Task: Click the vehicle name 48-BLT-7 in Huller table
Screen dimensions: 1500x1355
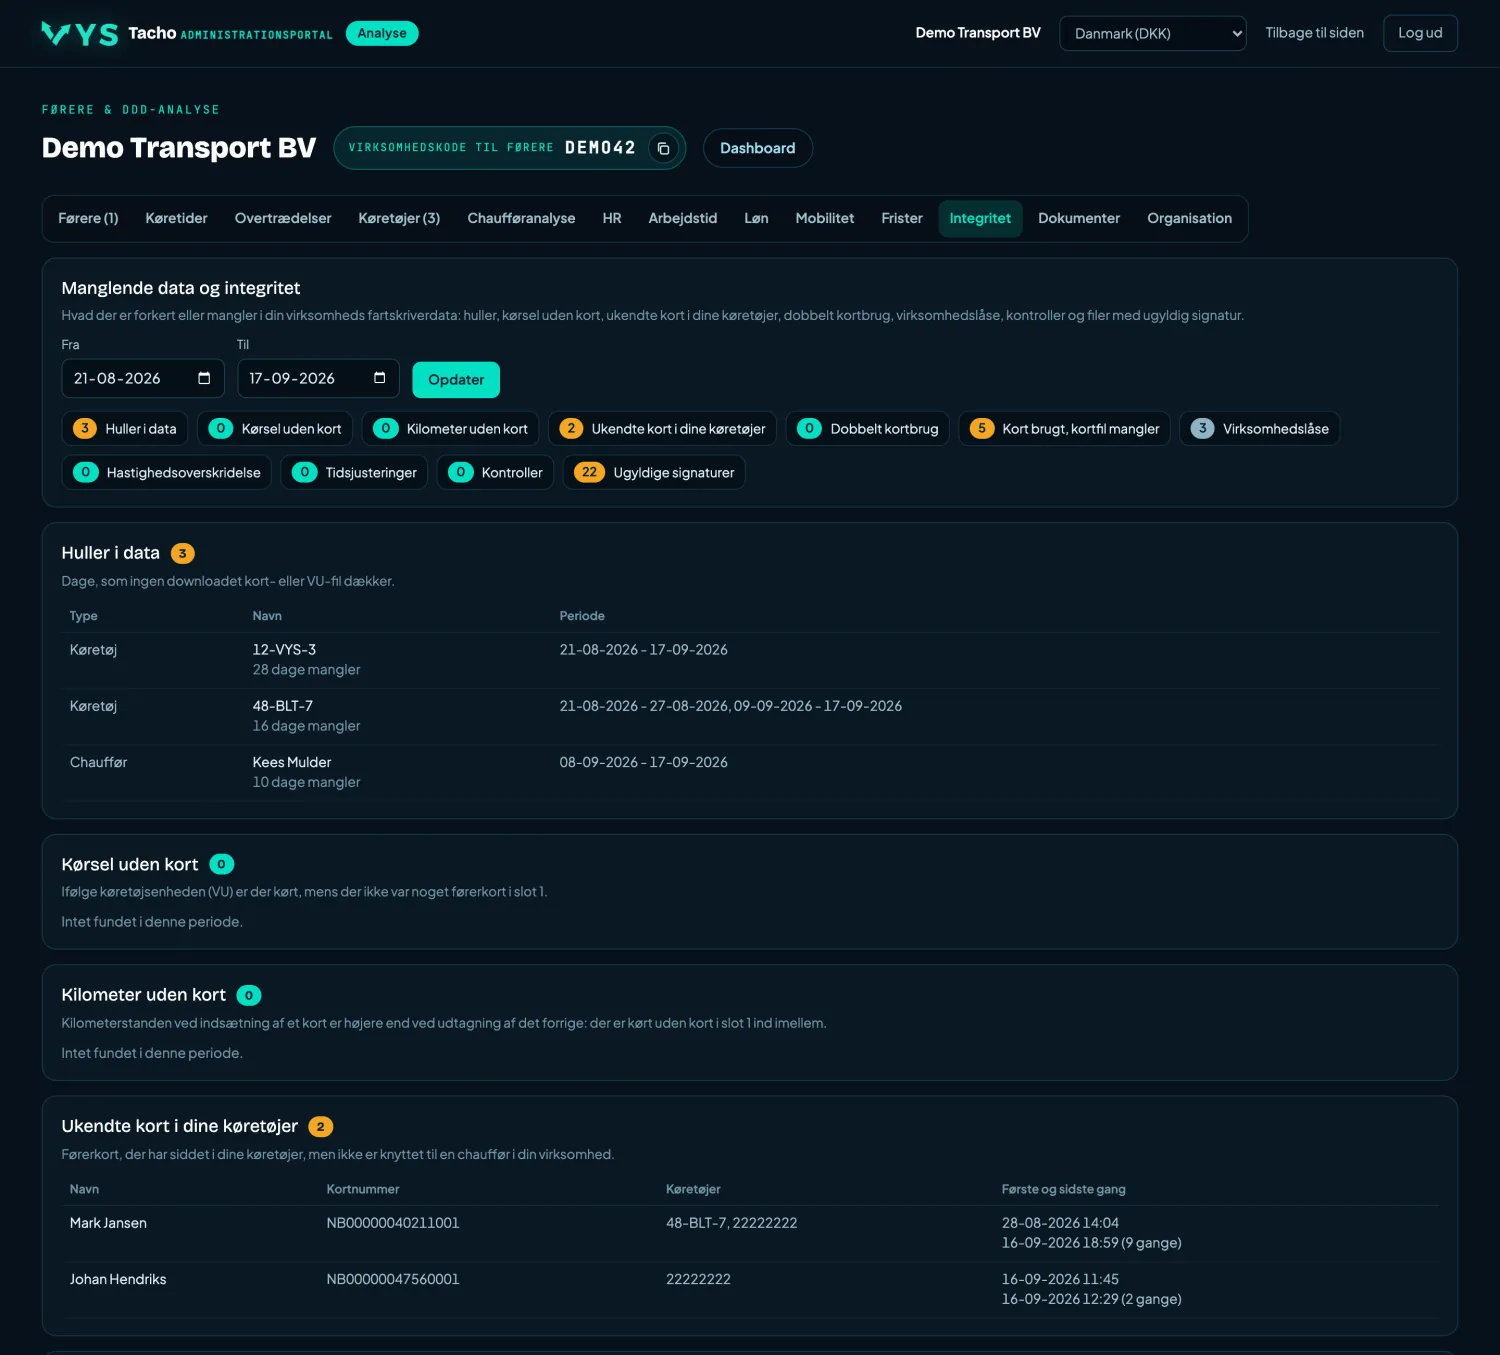Action: click(x=283, y=706)
